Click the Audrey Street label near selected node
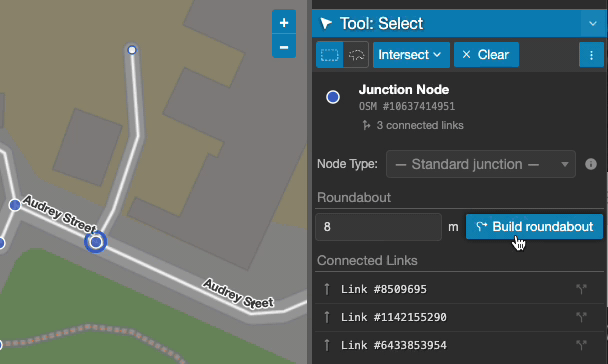The image size is (608, 364). click(x=59, y=214)
